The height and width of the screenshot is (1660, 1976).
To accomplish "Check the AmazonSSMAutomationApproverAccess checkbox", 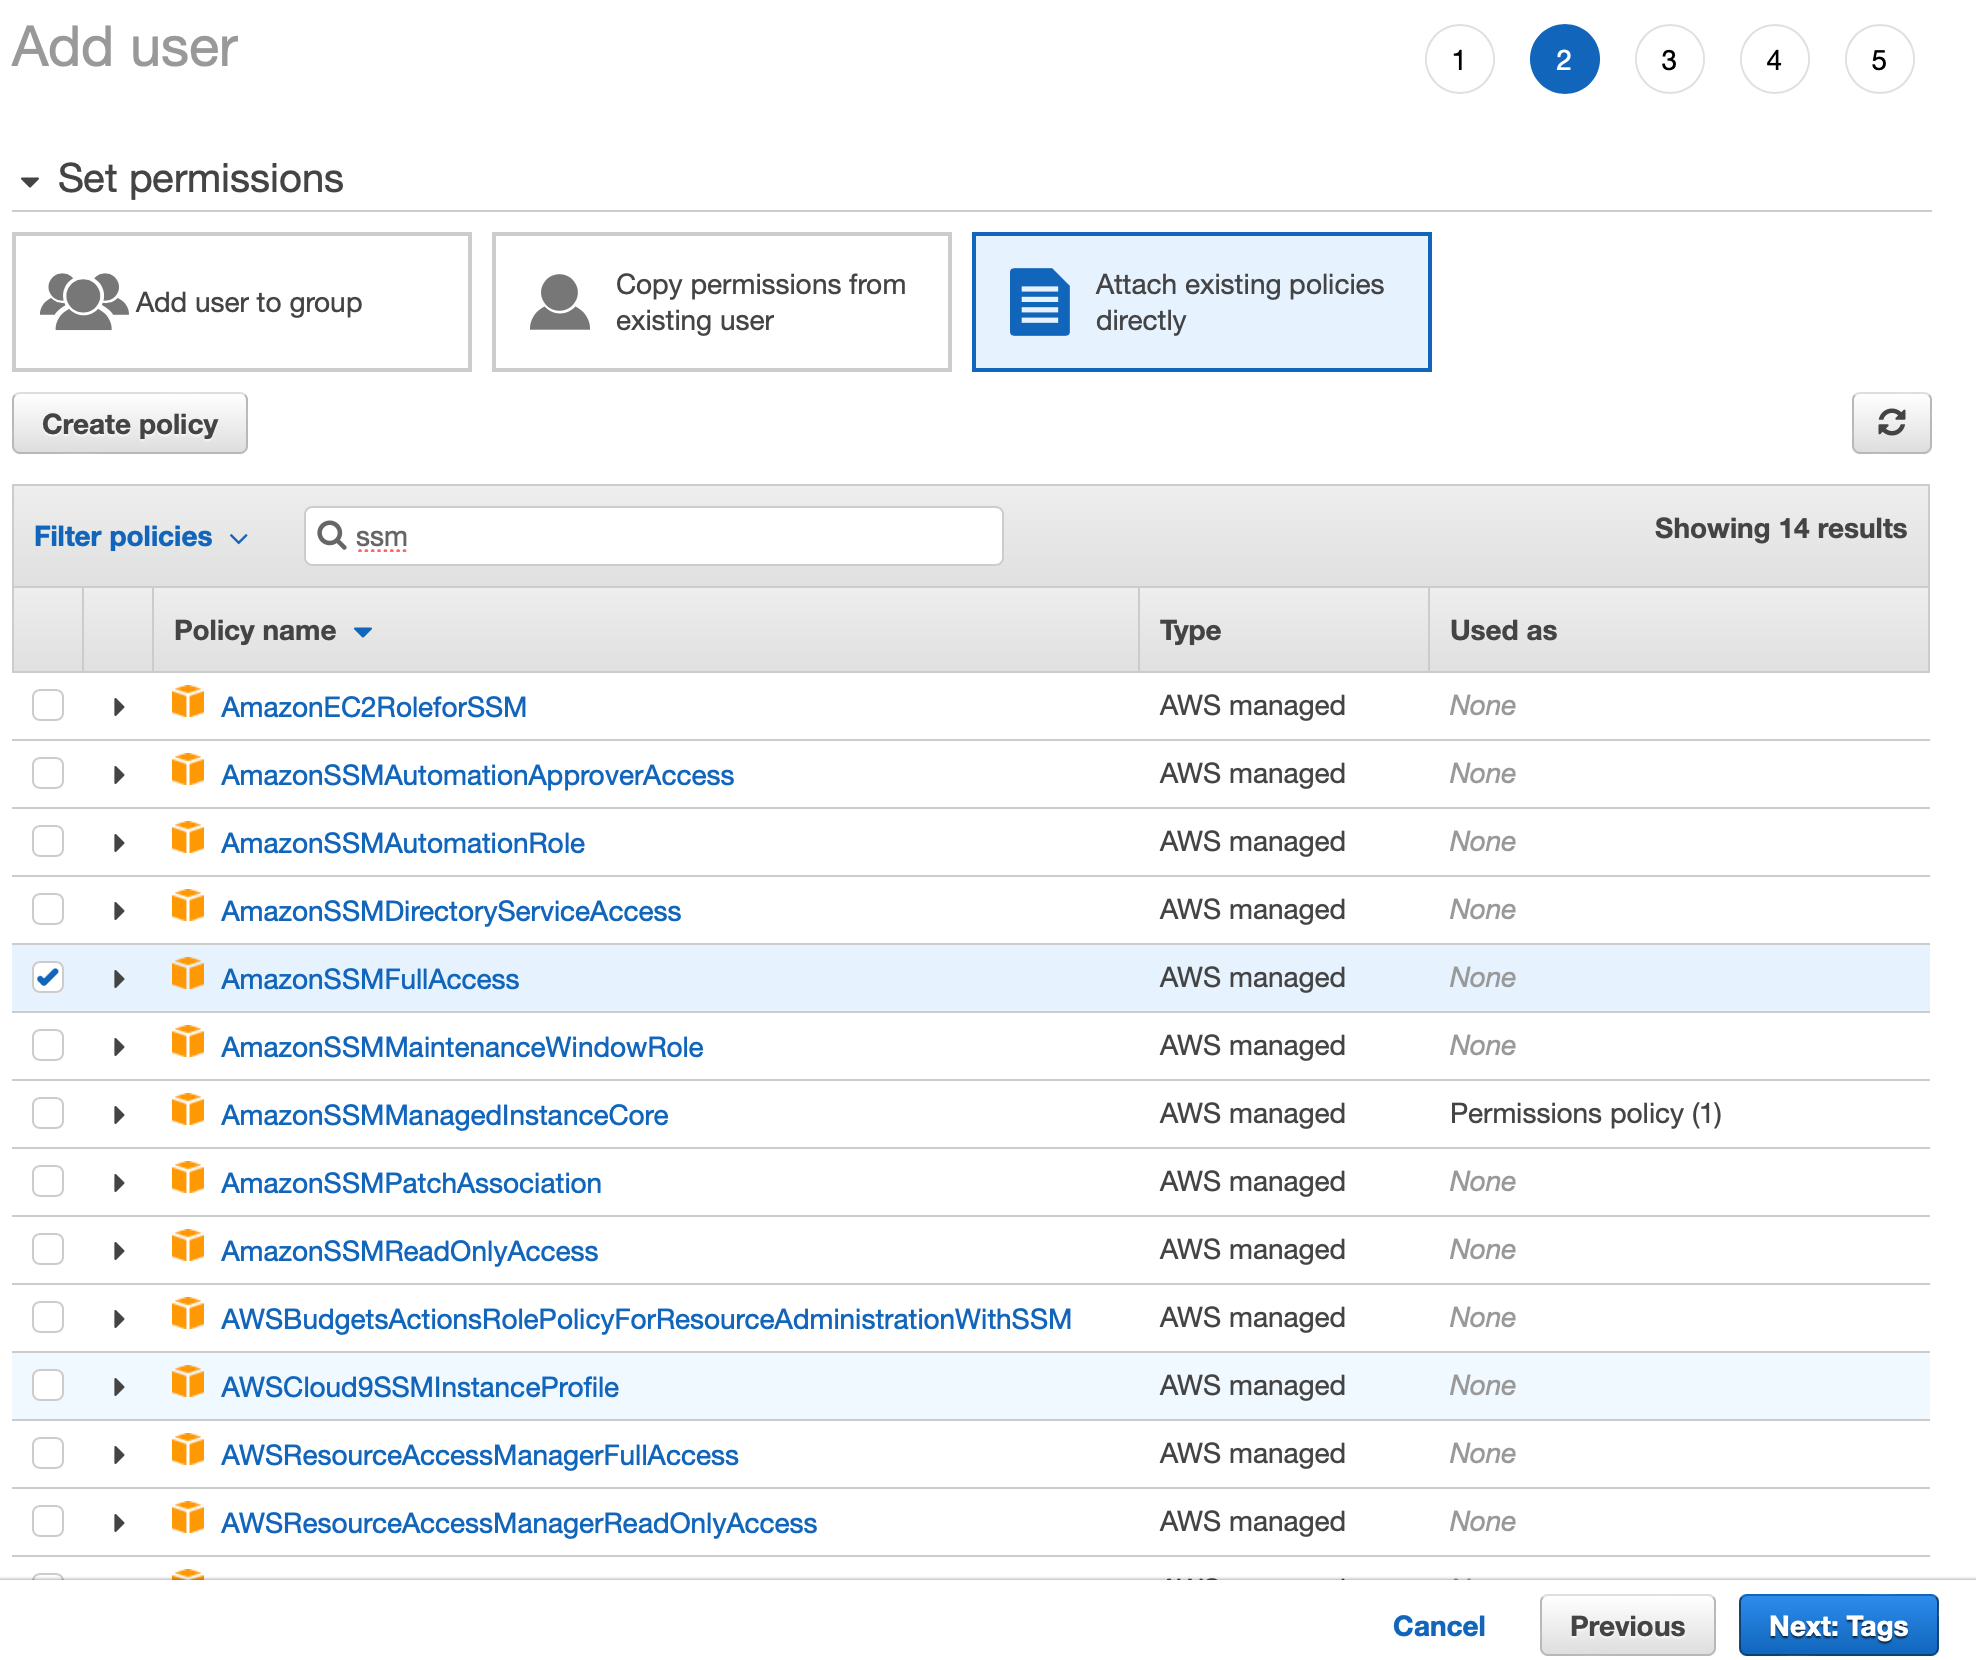I will click(48, 773).
